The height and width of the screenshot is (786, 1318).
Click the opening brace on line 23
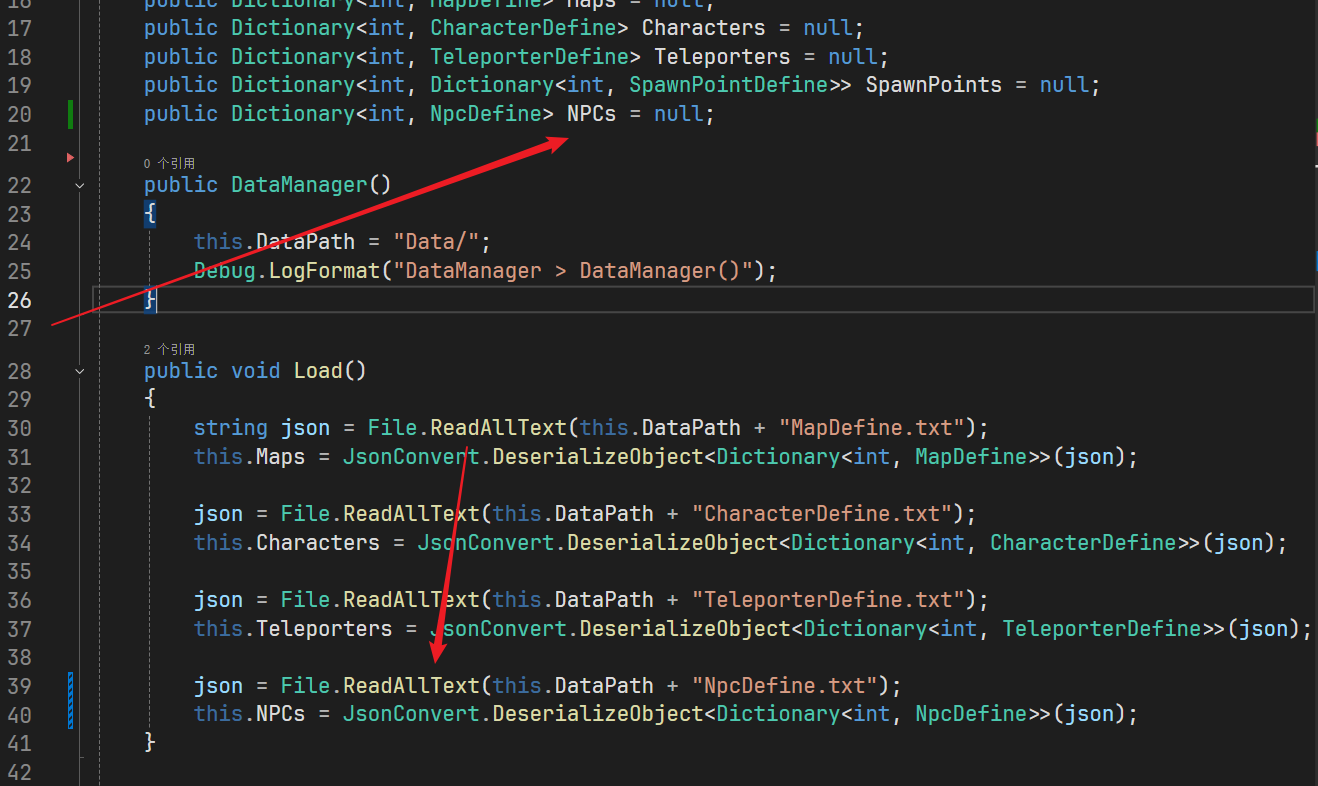pos(150,214)
